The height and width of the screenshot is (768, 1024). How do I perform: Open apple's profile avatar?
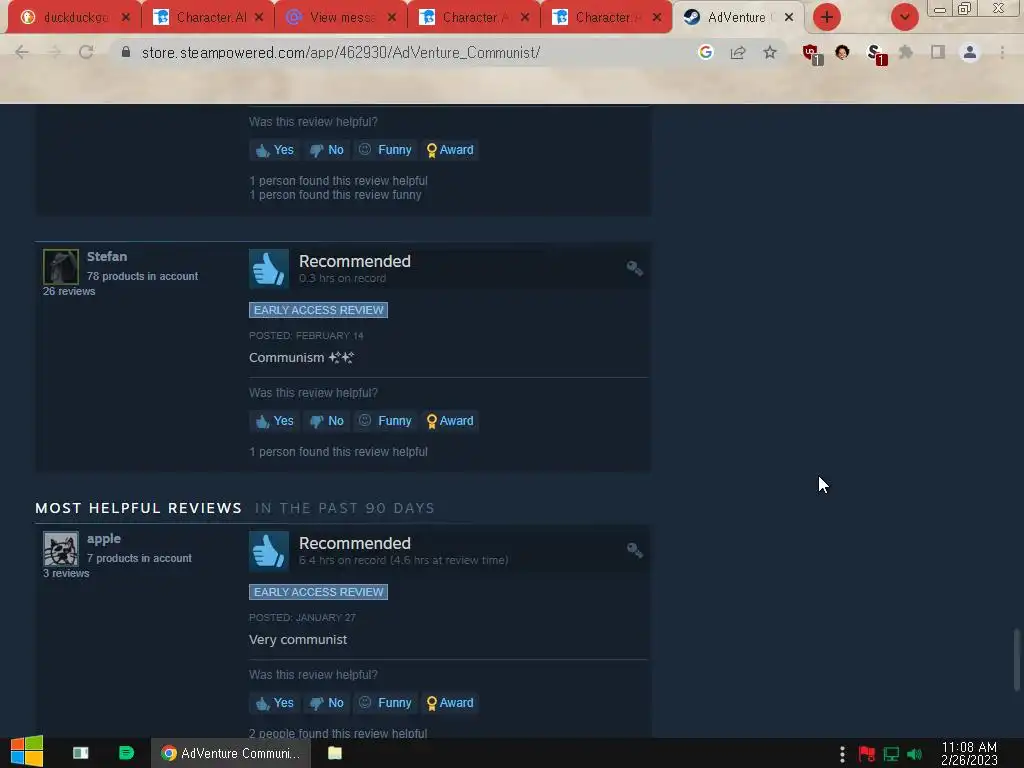click(x=61, y=549)
